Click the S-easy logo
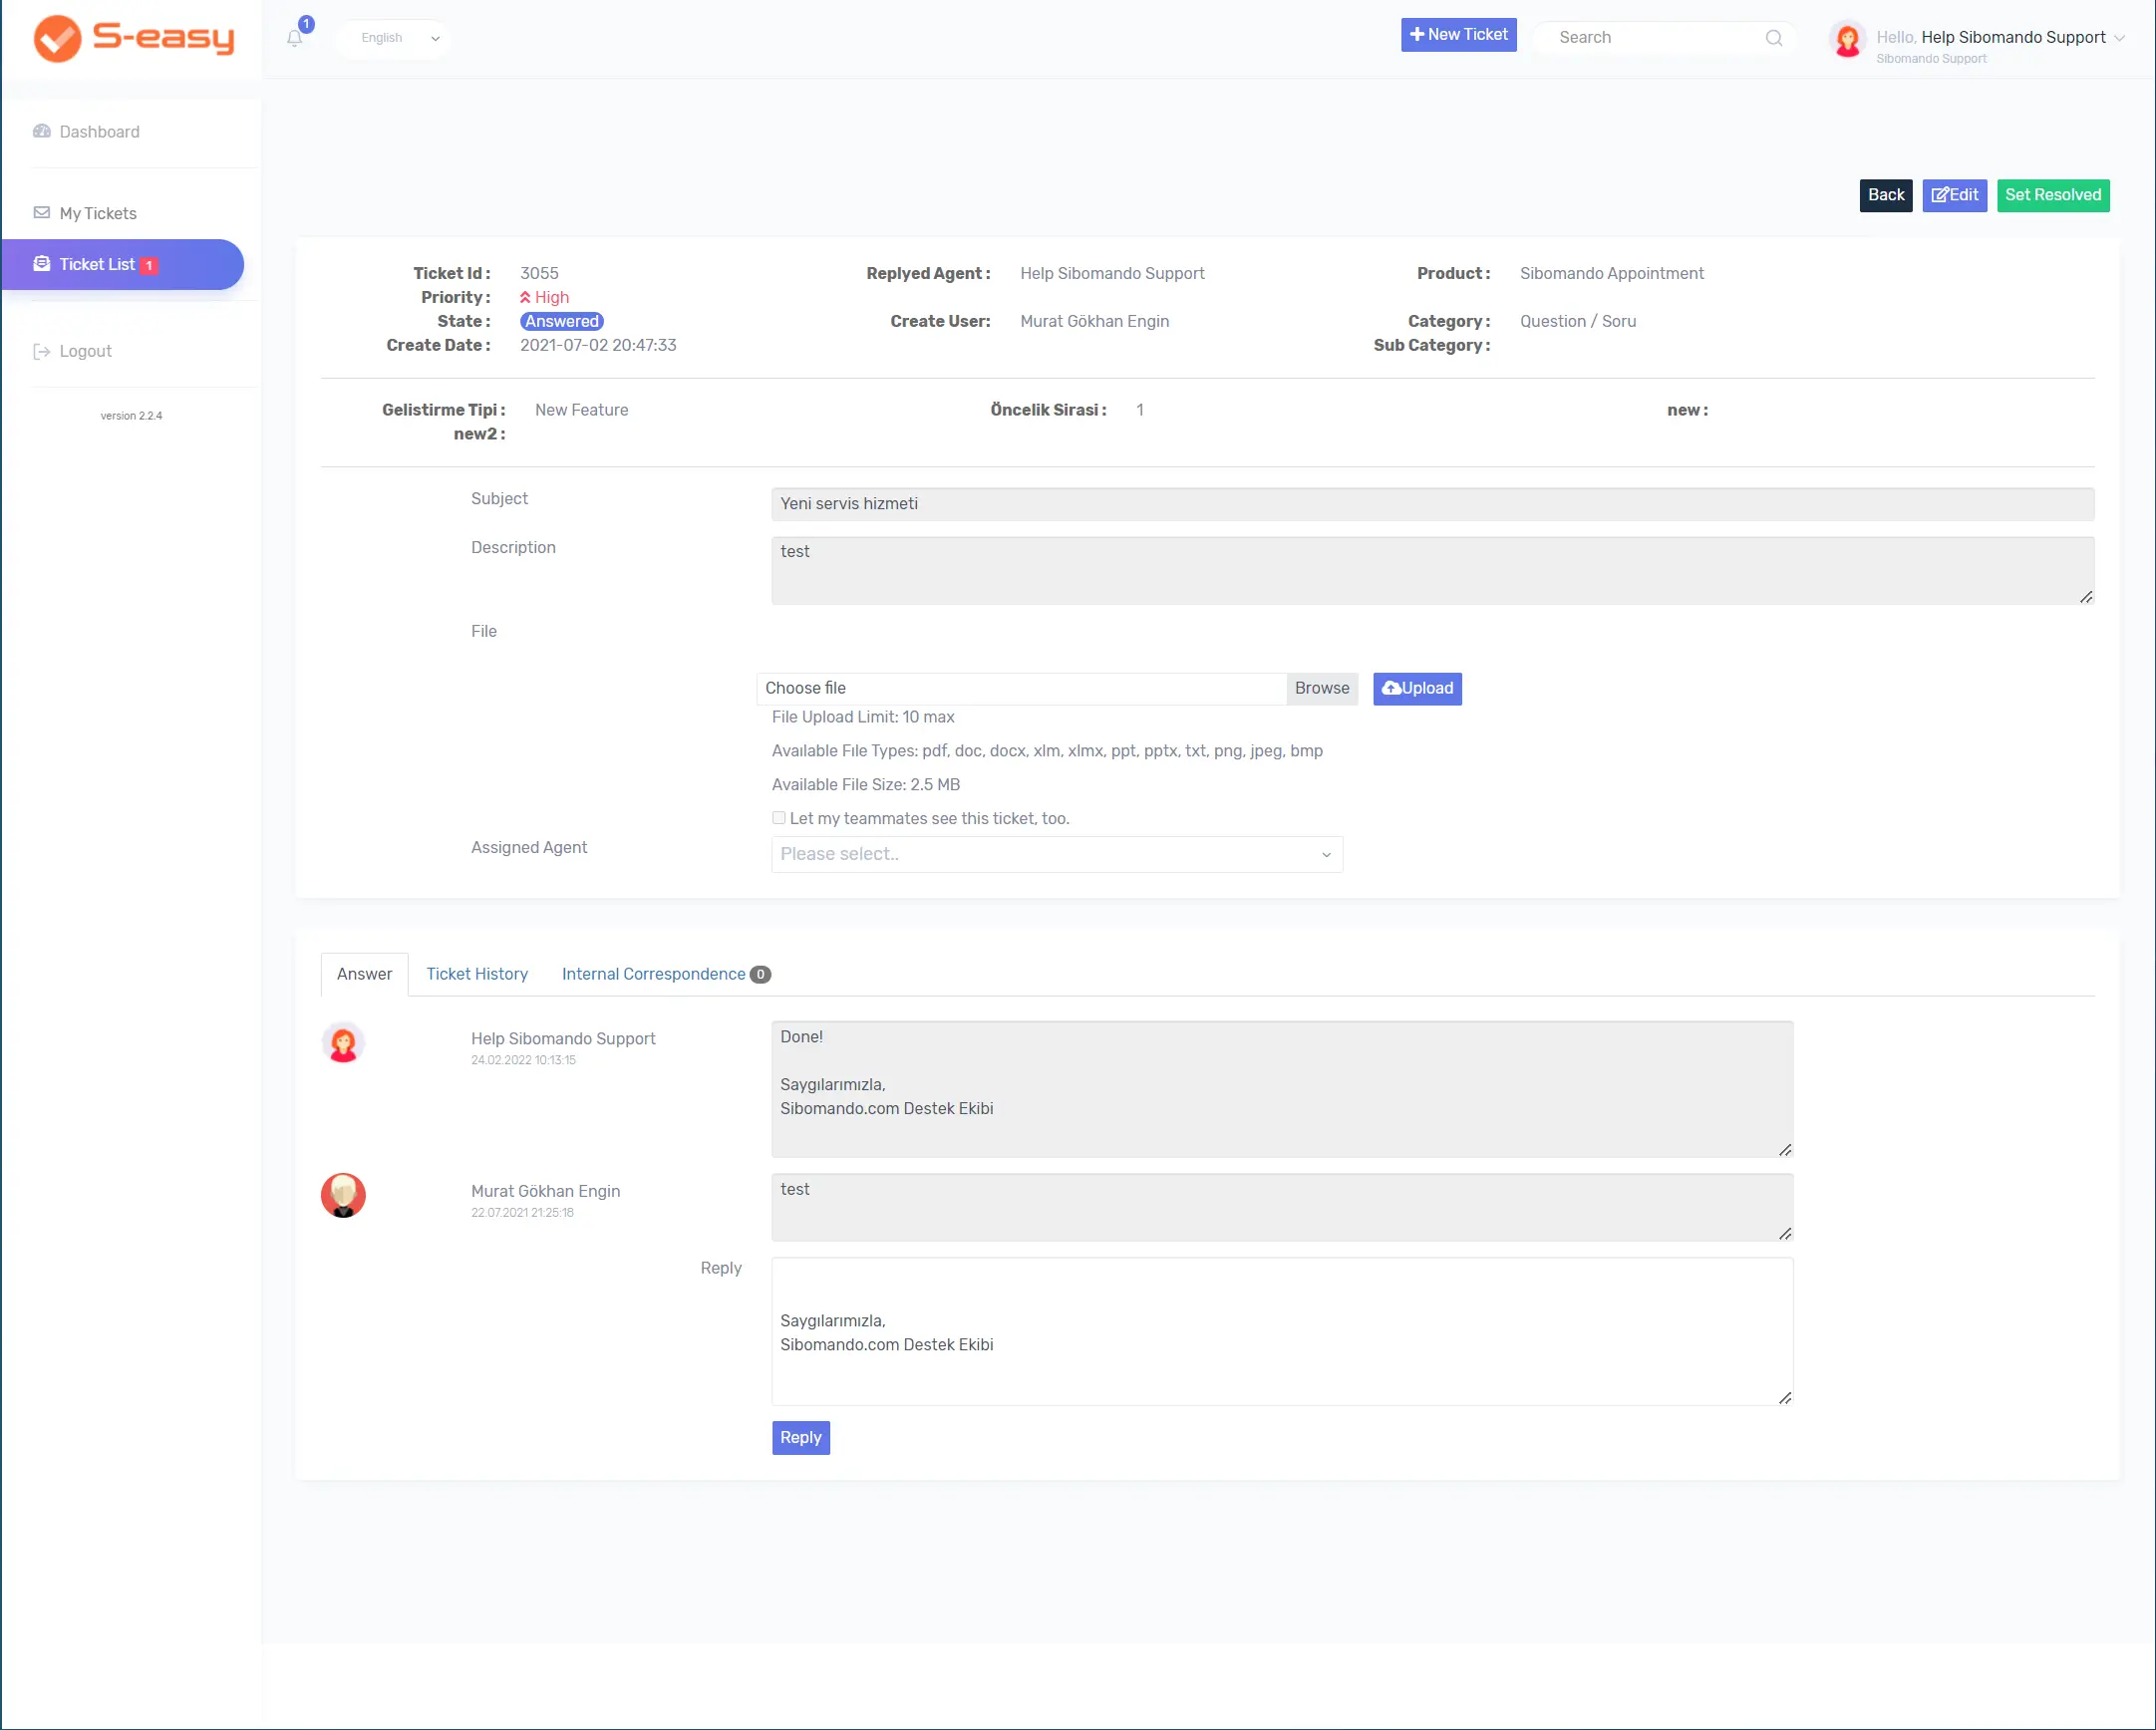 click(134, 39)
